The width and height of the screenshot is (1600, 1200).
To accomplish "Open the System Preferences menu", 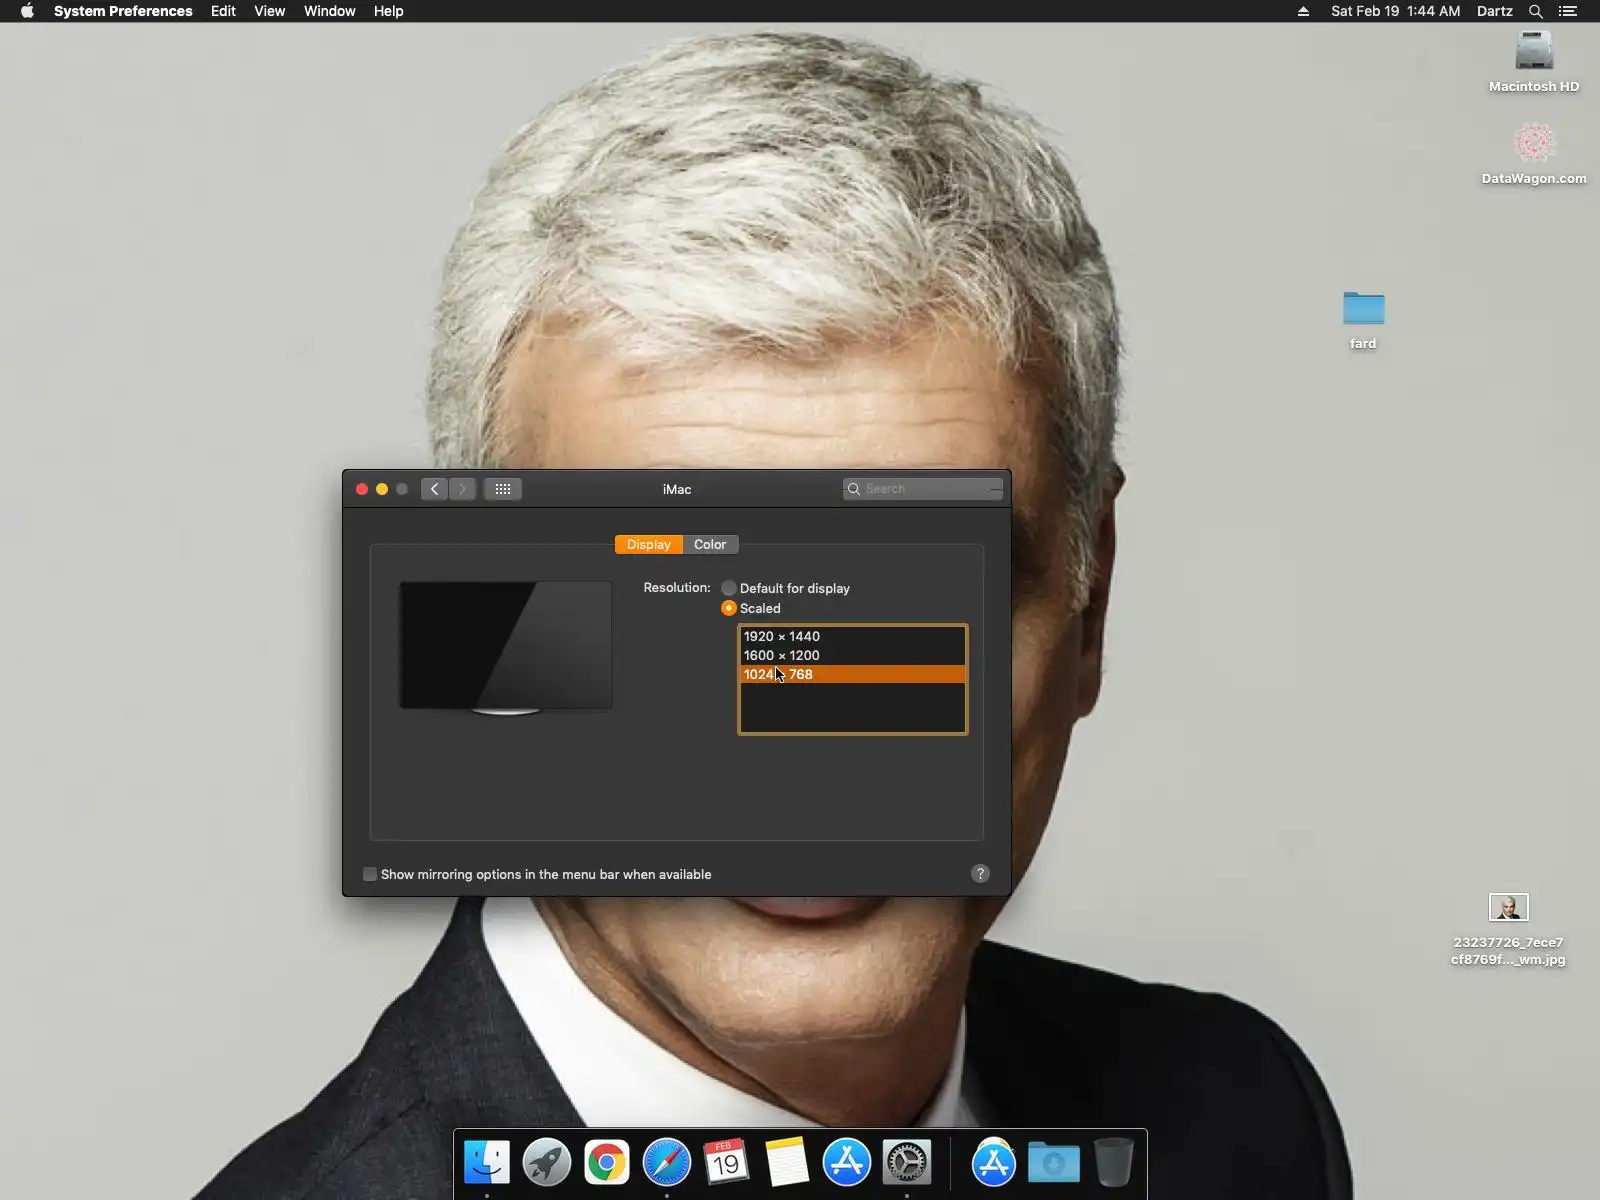I will (x=123, y=11).
